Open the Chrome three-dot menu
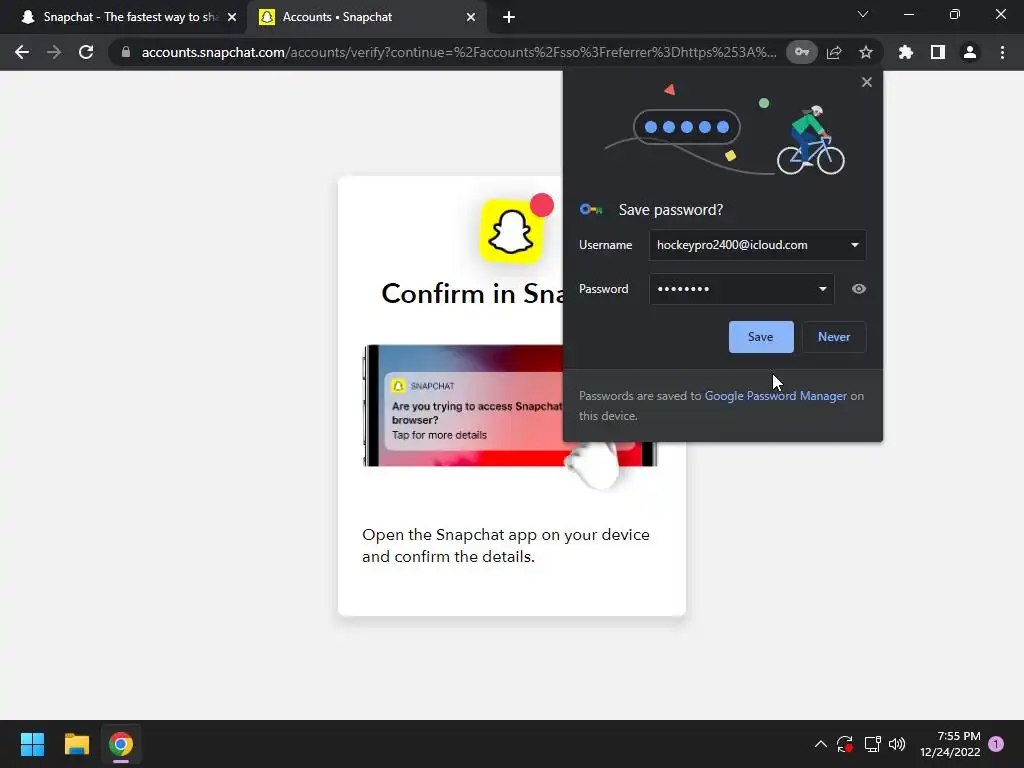Screen dimensions: 1024x768 pyautogui.click(x=1002, y=52)
